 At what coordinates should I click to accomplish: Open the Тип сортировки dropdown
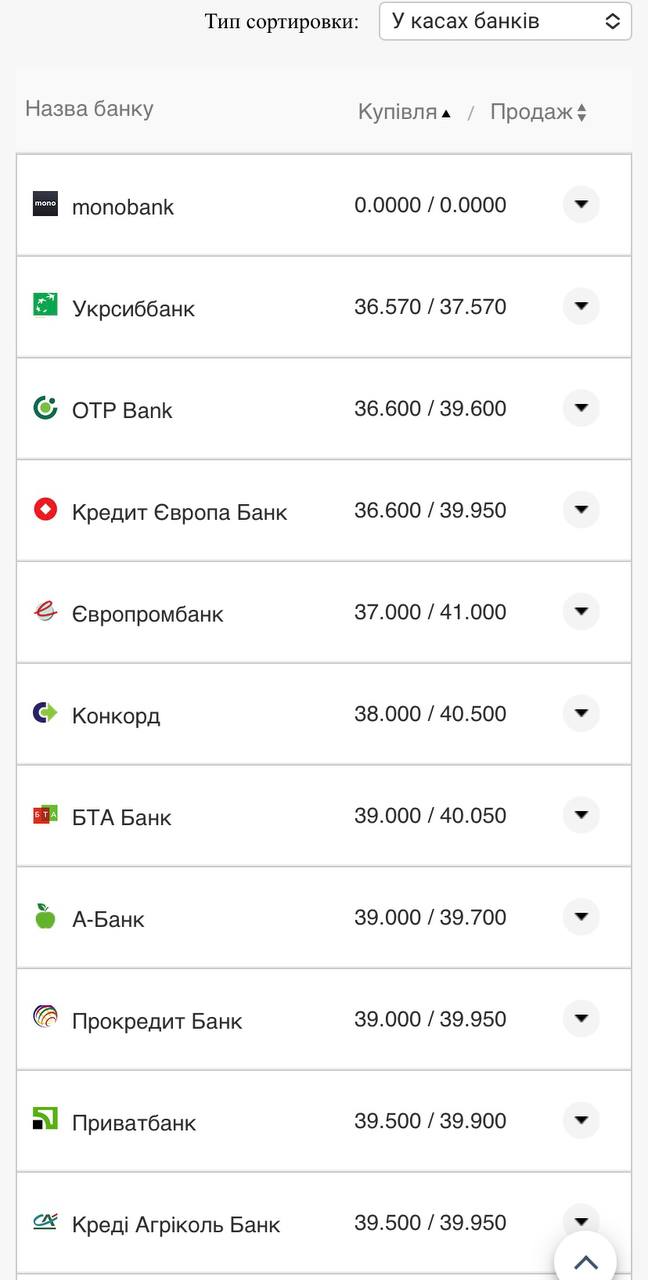(x=504, y=19)
